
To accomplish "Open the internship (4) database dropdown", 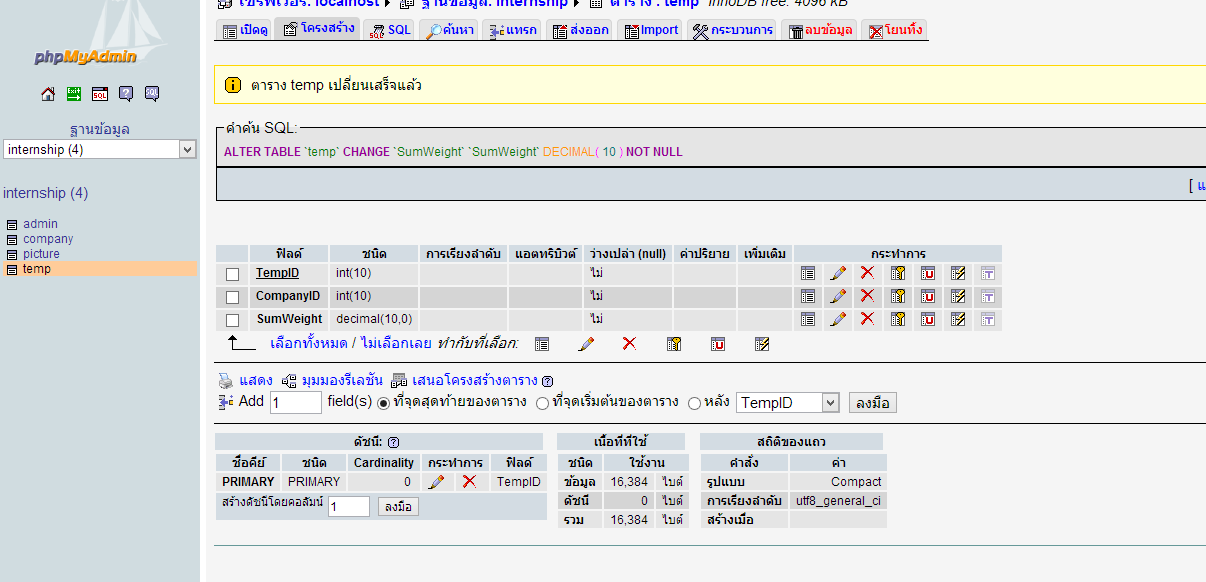I will (100, 149).
